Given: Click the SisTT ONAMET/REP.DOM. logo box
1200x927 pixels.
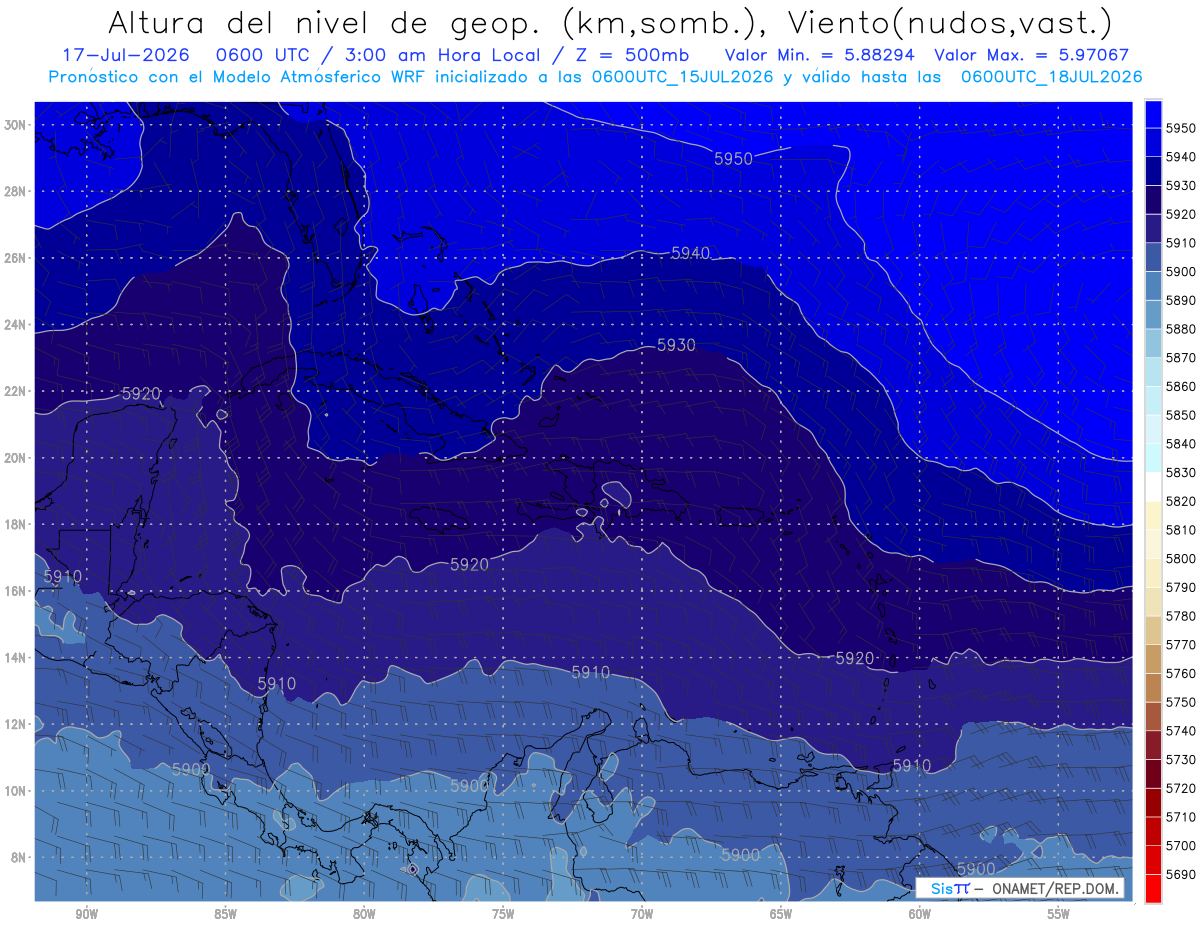Looking at the screenshot, I should pos(1020,888).
